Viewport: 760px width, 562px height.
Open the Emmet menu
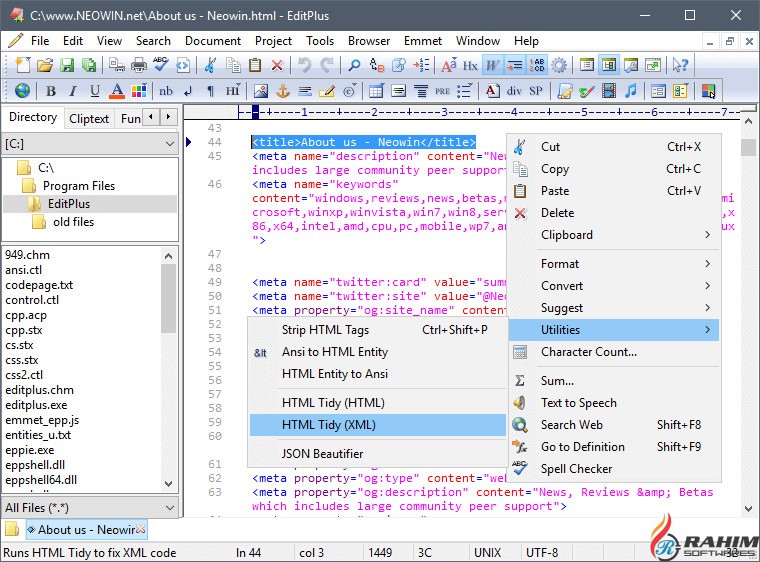pos(423,41)
